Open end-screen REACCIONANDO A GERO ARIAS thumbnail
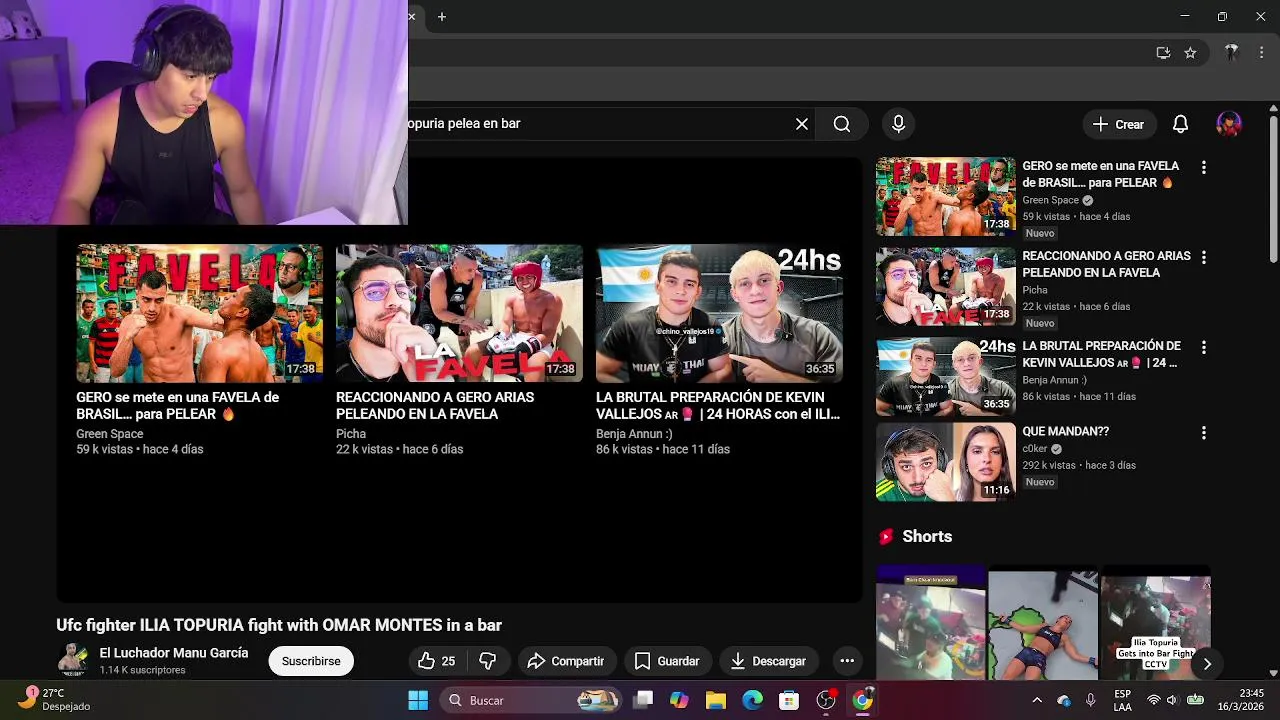The image size is (1280, 720). [459, 313]
